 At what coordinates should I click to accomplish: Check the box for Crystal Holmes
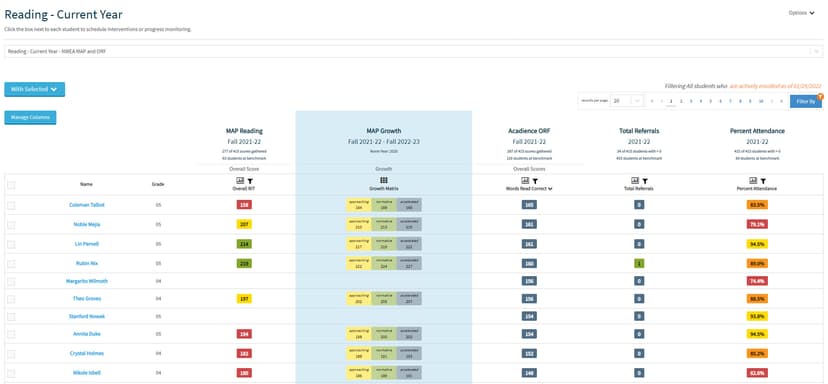point(12,353)
